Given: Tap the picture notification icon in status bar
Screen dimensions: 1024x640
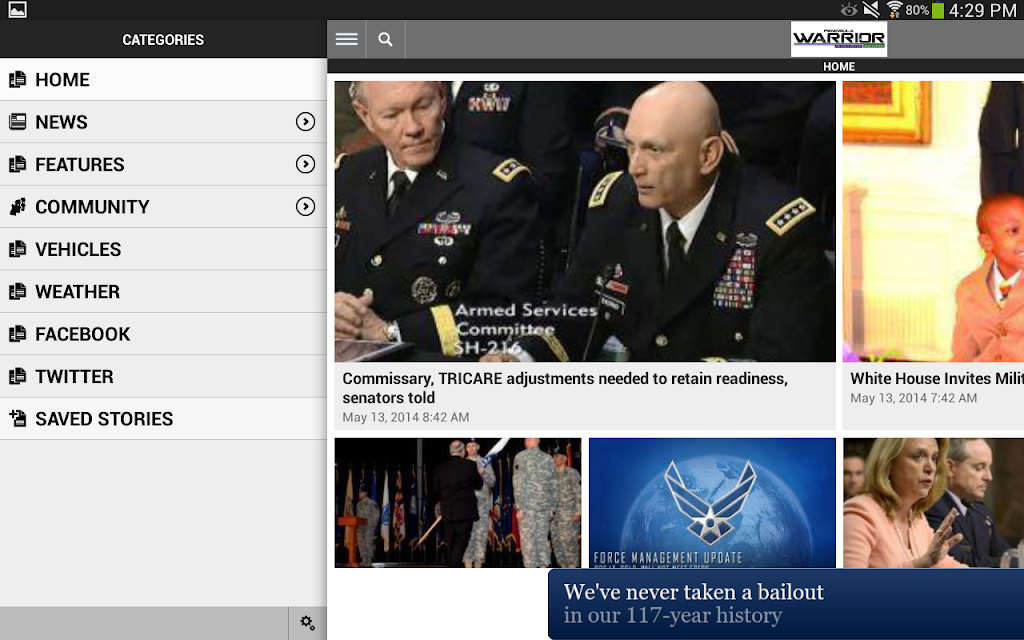Looking at the screenshot, I should (18, 10).
